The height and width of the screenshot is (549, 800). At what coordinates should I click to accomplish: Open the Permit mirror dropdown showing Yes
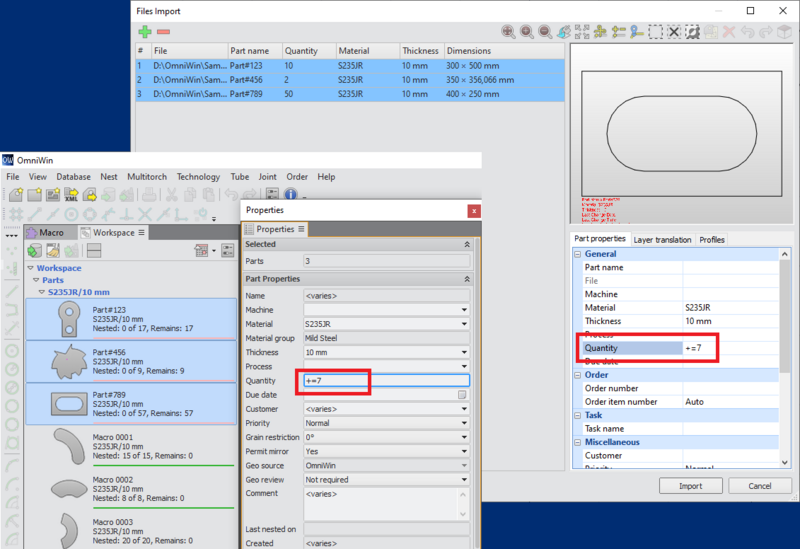[464, 452]
